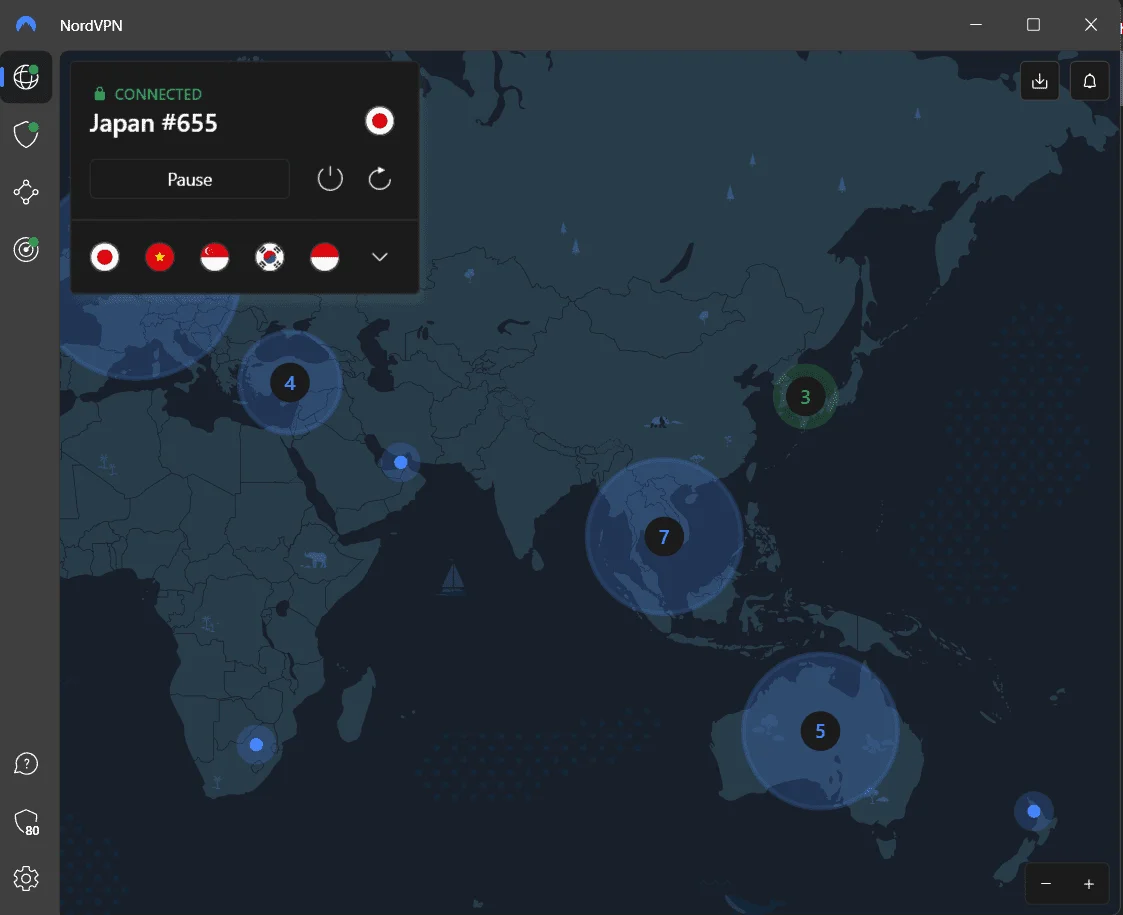The width and height of the screenshot is (1123, 915).
Task: Click the reconnect refresh icon
Action: [x=380, y=179]
